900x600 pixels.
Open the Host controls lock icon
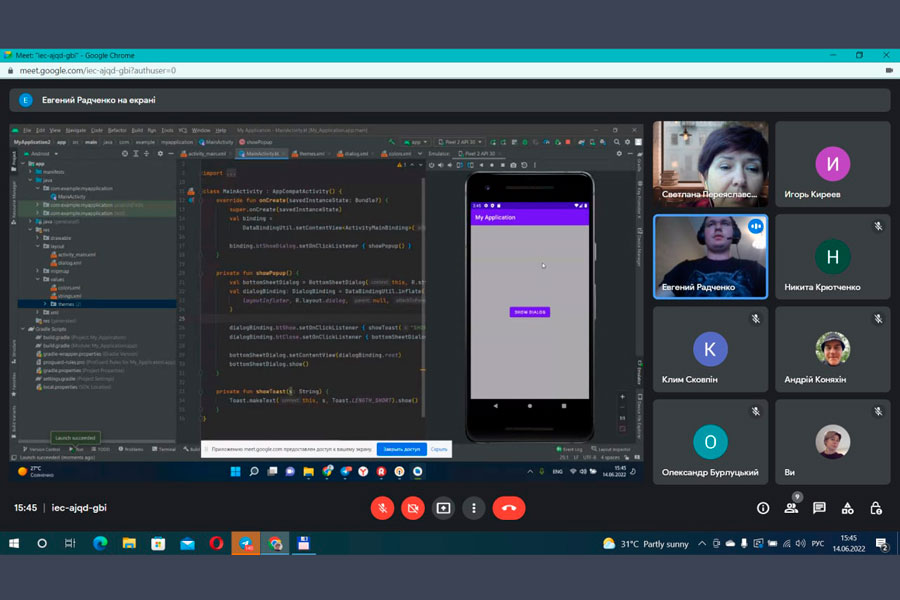coord(875,508)
